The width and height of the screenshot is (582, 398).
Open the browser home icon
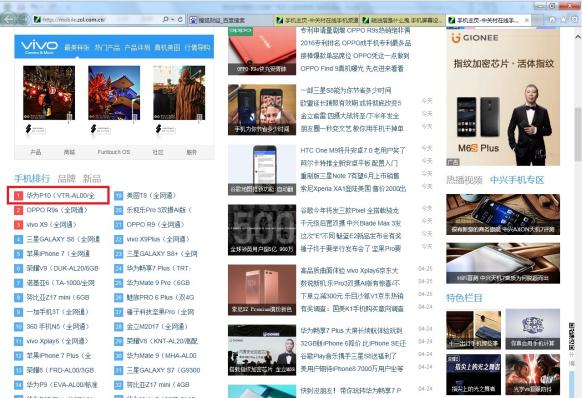click(552, 19)
